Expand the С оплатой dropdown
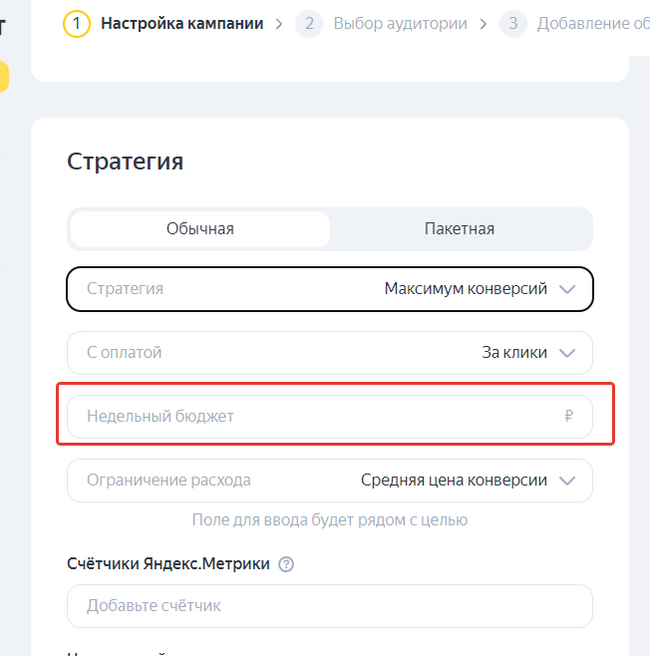 click(329, 353)
